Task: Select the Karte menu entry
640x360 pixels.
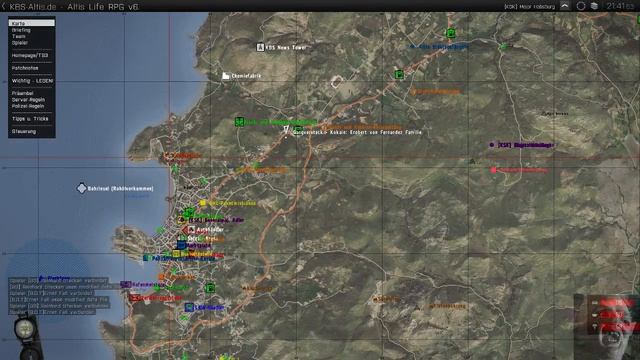Action: pos(31,23)
